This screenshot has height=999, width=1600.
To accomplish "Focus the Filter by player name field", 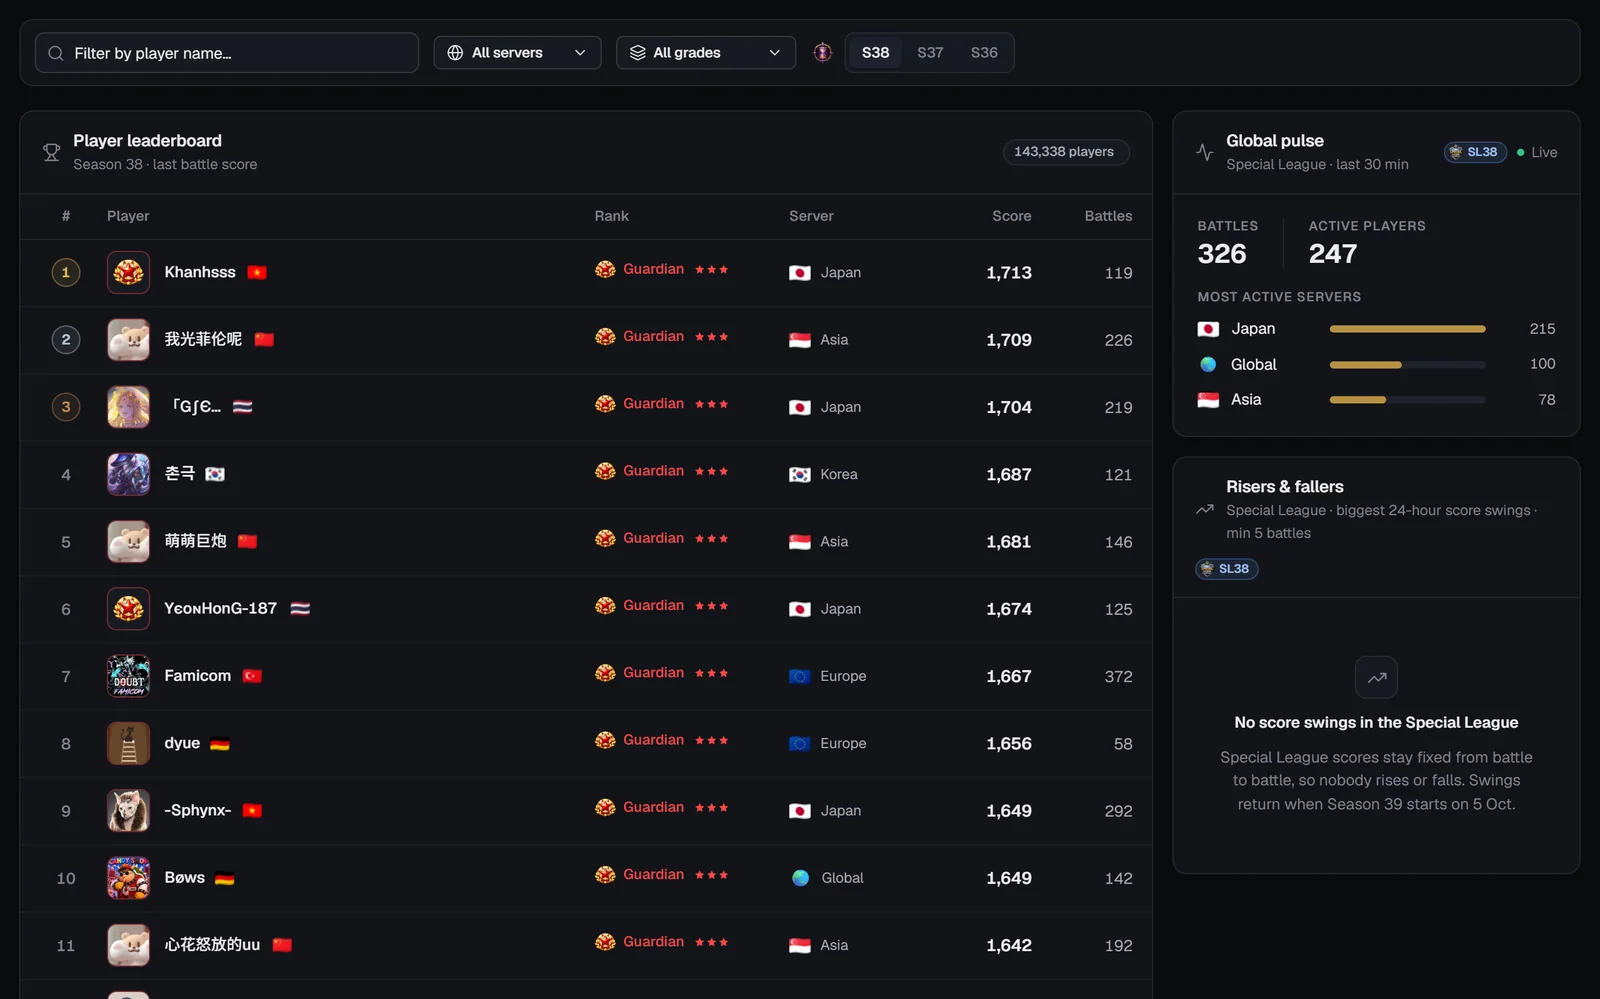I will point(227,53).
